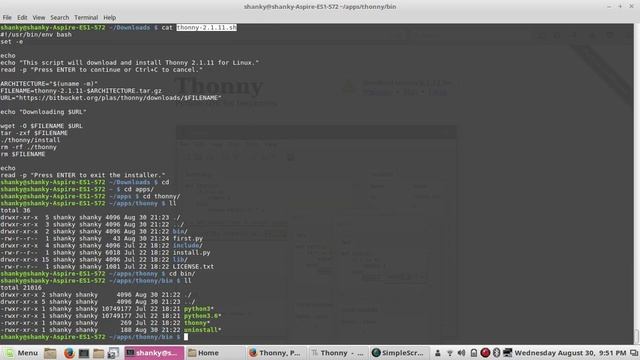Click the bitbucket.org URL line
The height and width of the screenshot is (360, 640).
pyautogui.click(x=111, y=98)
